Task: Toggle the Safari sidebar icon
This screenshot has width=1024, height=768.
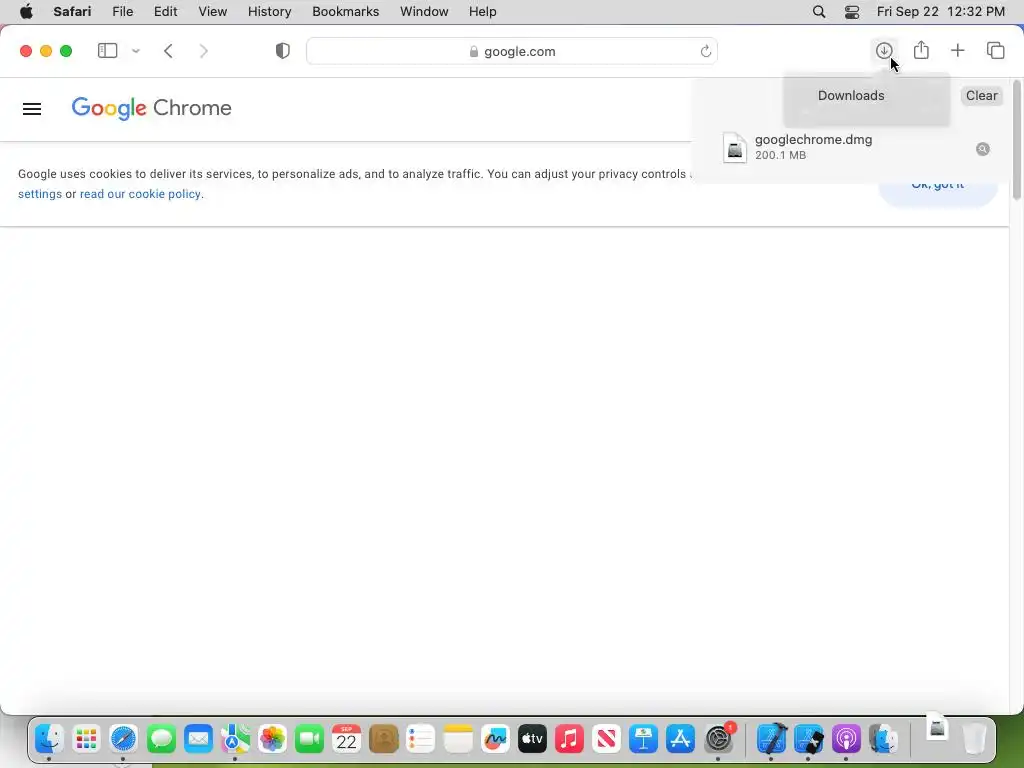Action: 107,50
